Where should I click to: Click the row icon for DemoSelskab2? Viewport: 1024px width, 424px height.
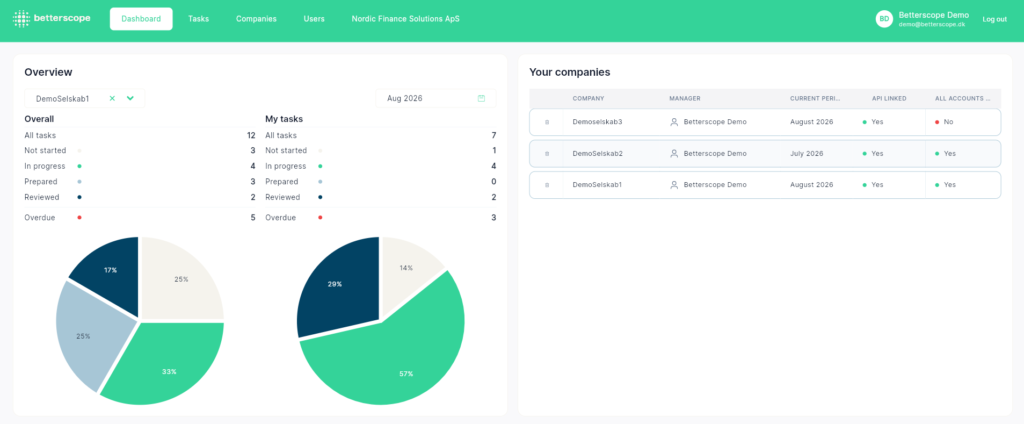pyautogui.click(x=547, y=154)
